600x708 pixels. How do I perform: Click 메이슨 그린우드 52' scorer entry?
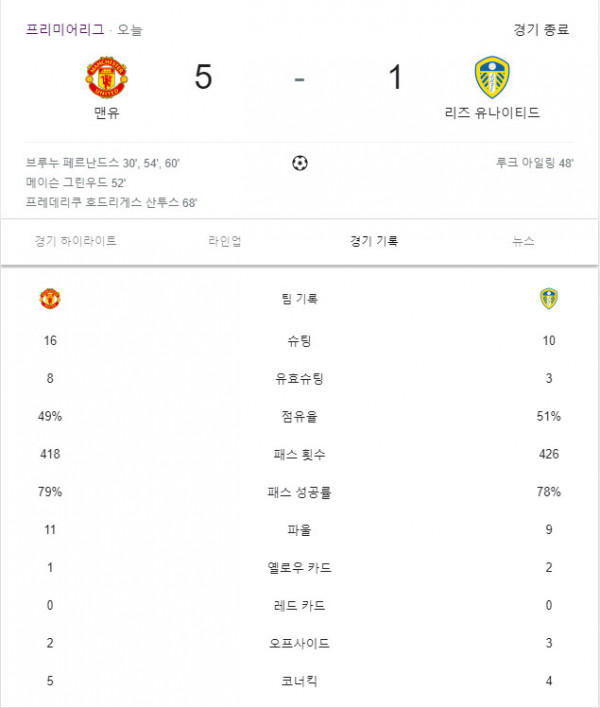76,182
